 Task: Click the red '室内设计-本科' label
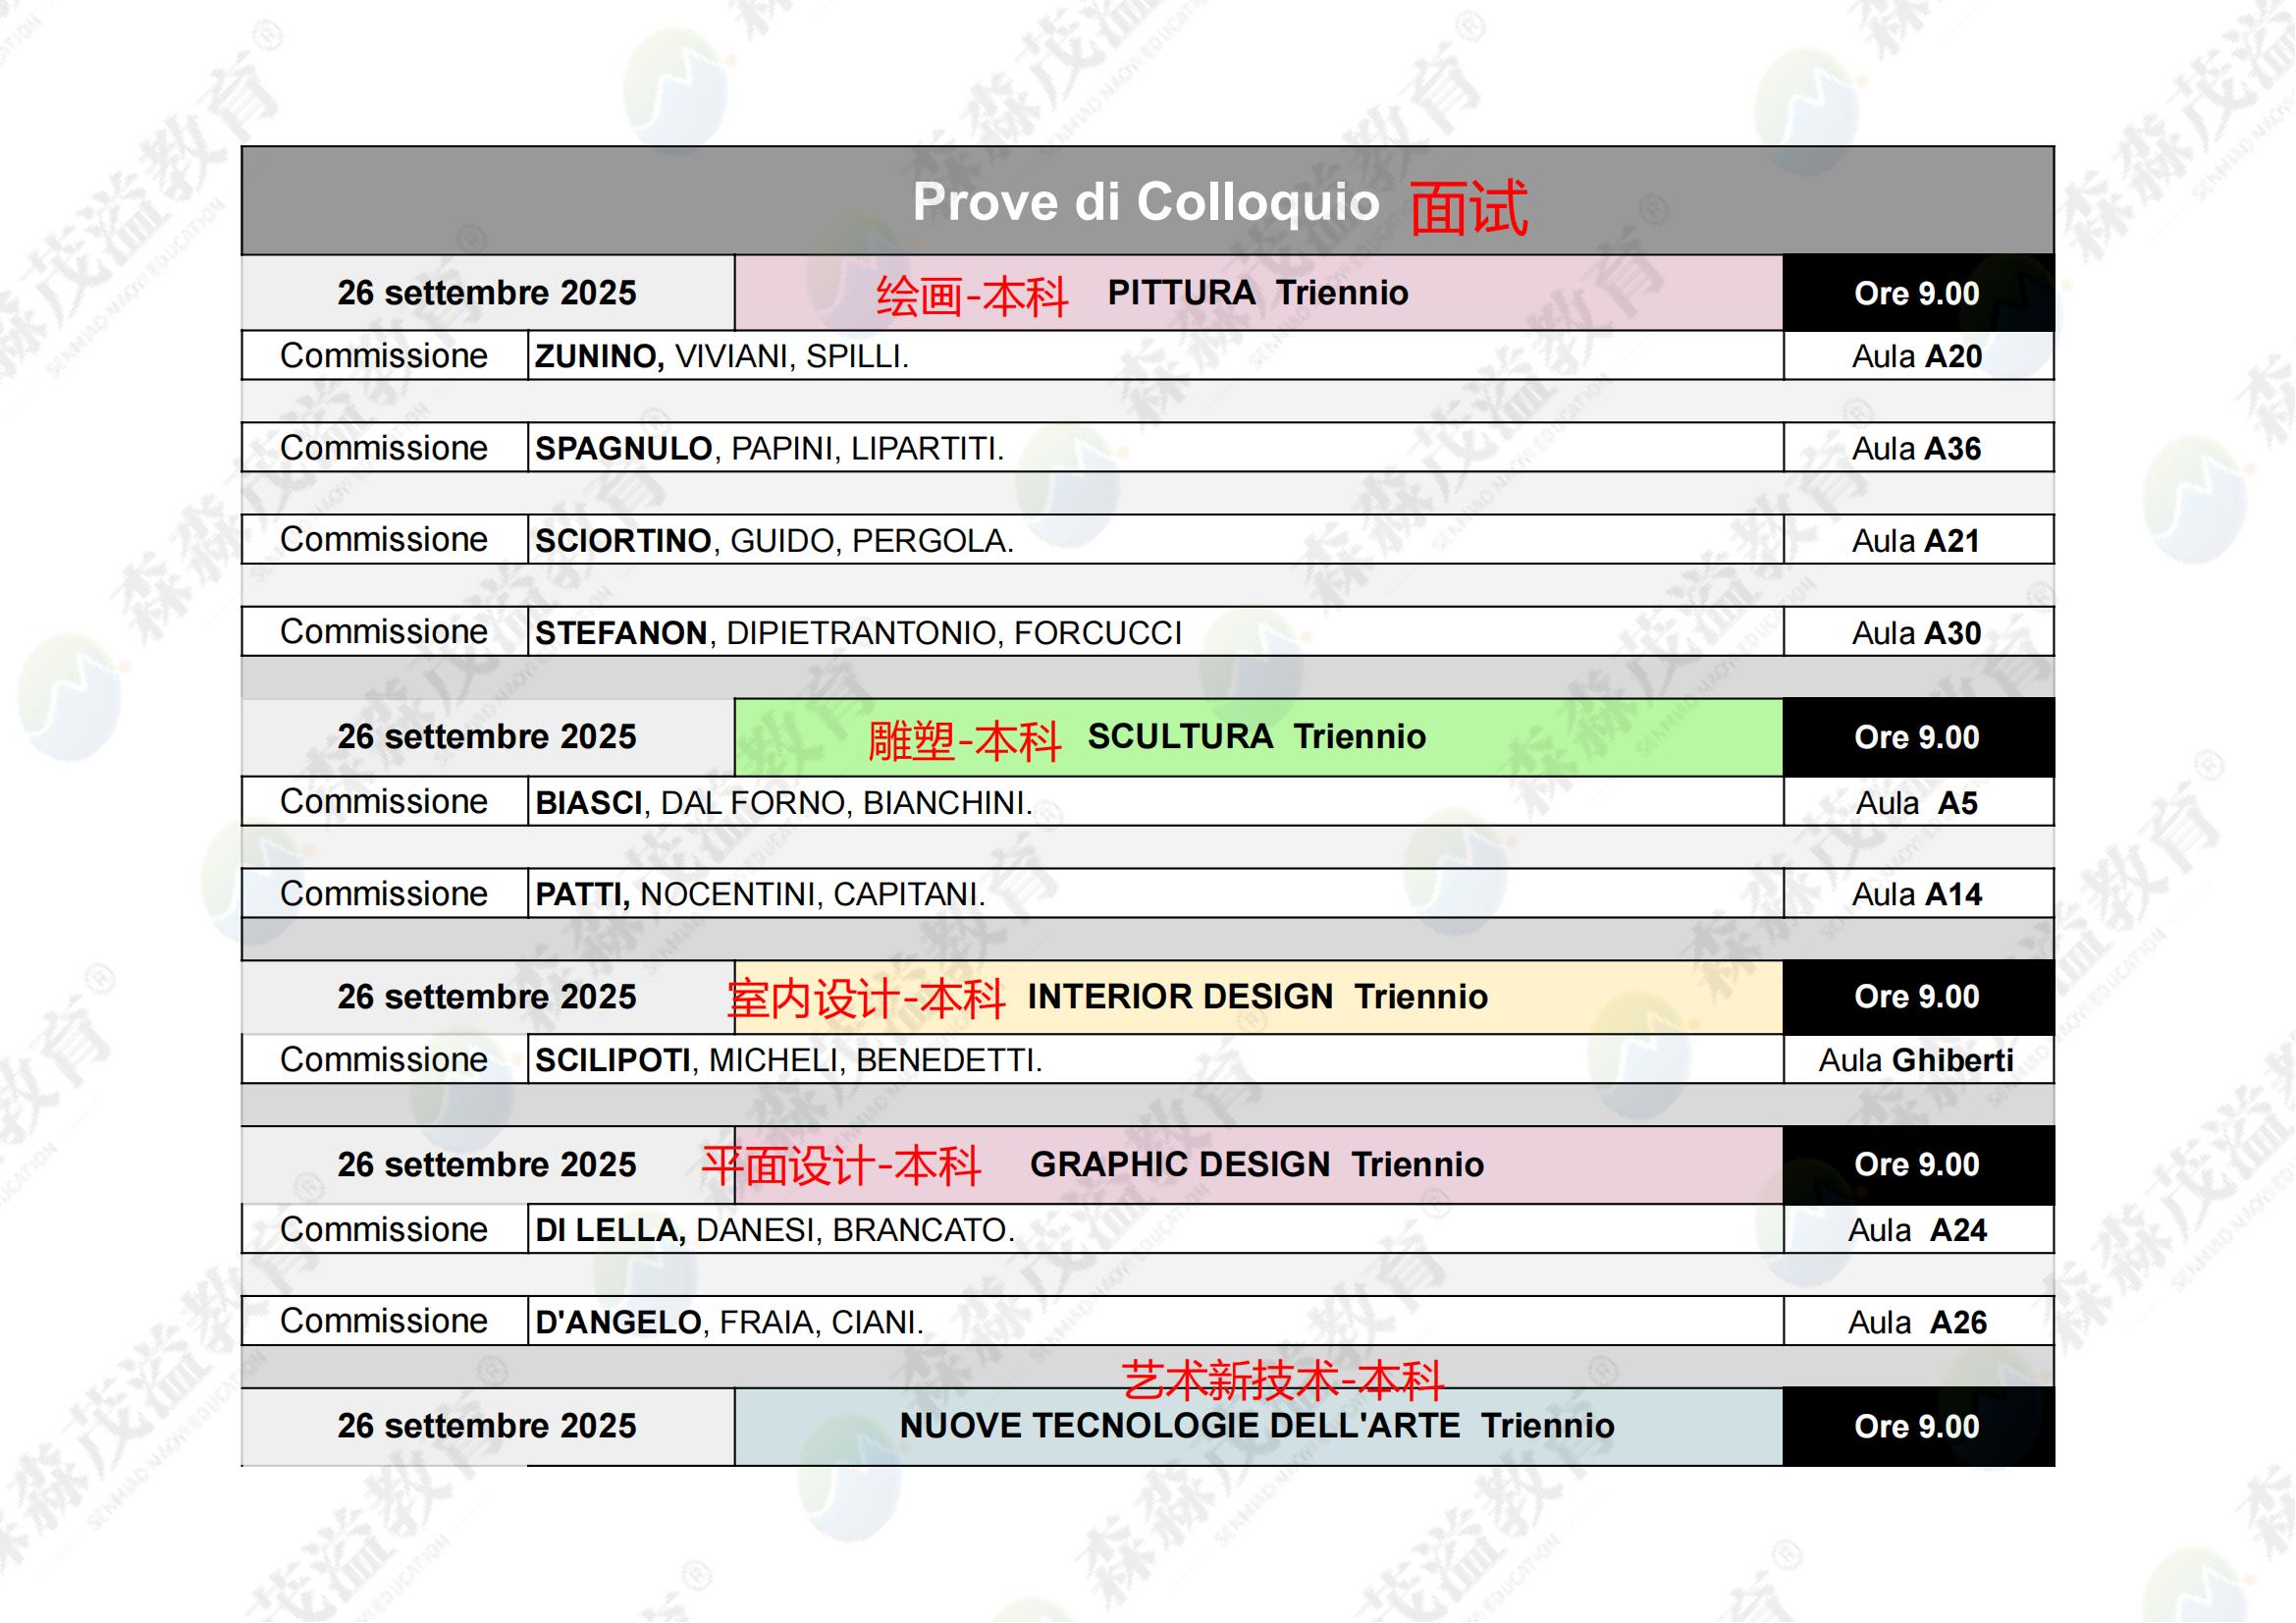point(866,998)
